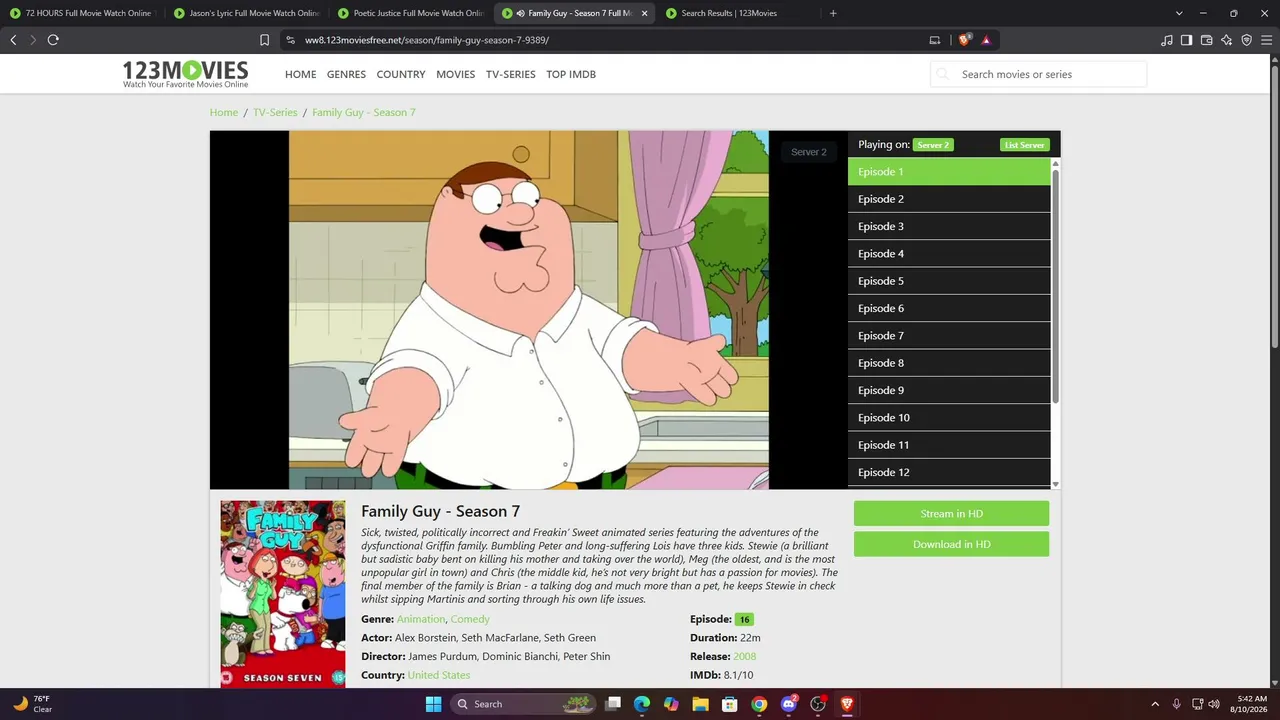The image size is (1280, 720).
Task: Click the Family Guy Season Seven poster
Action: coord(283,594)
